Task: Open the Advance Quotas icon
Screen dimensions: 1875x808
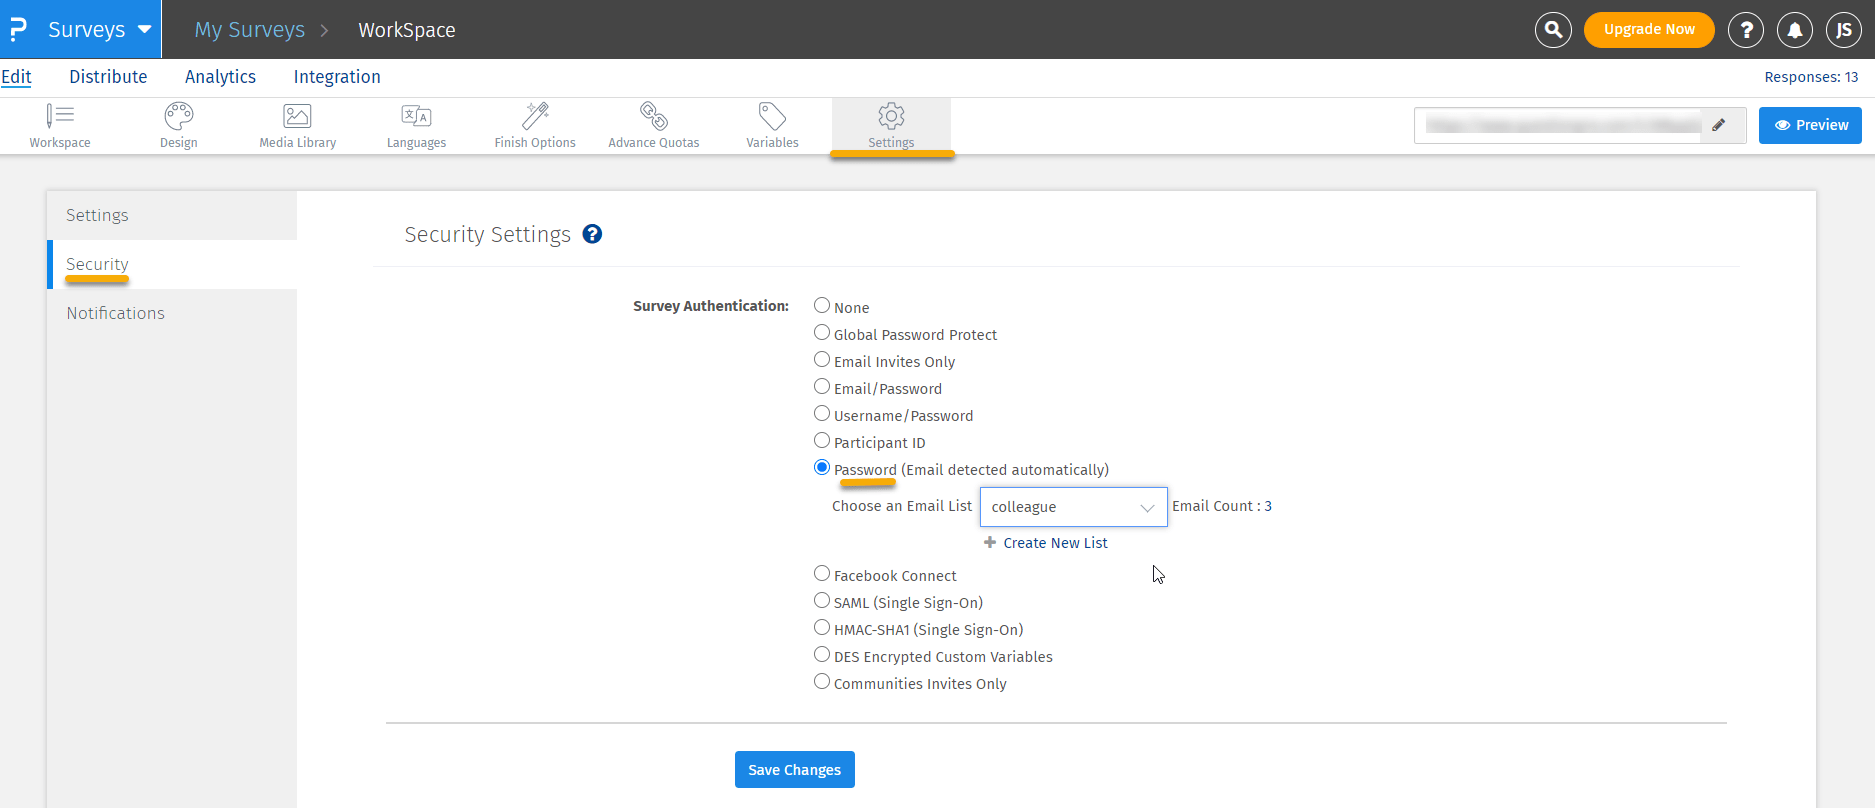Action: point(654,117)
